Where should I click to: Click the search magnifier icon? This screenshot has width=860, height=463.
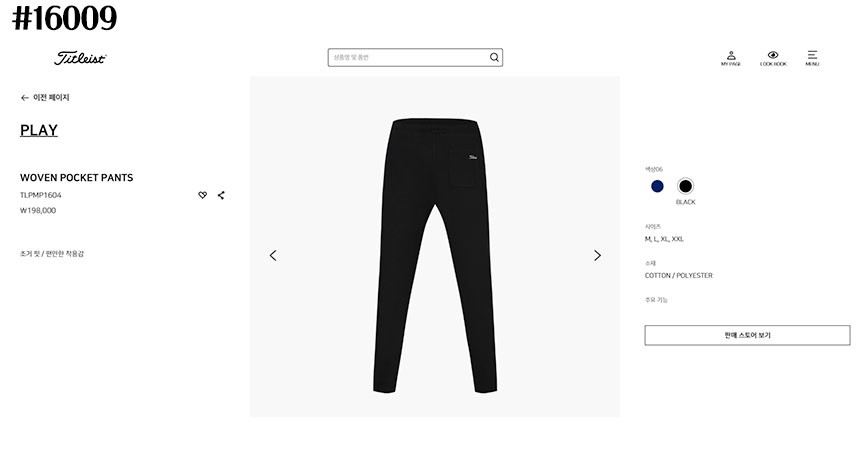(x=494, y=58)
